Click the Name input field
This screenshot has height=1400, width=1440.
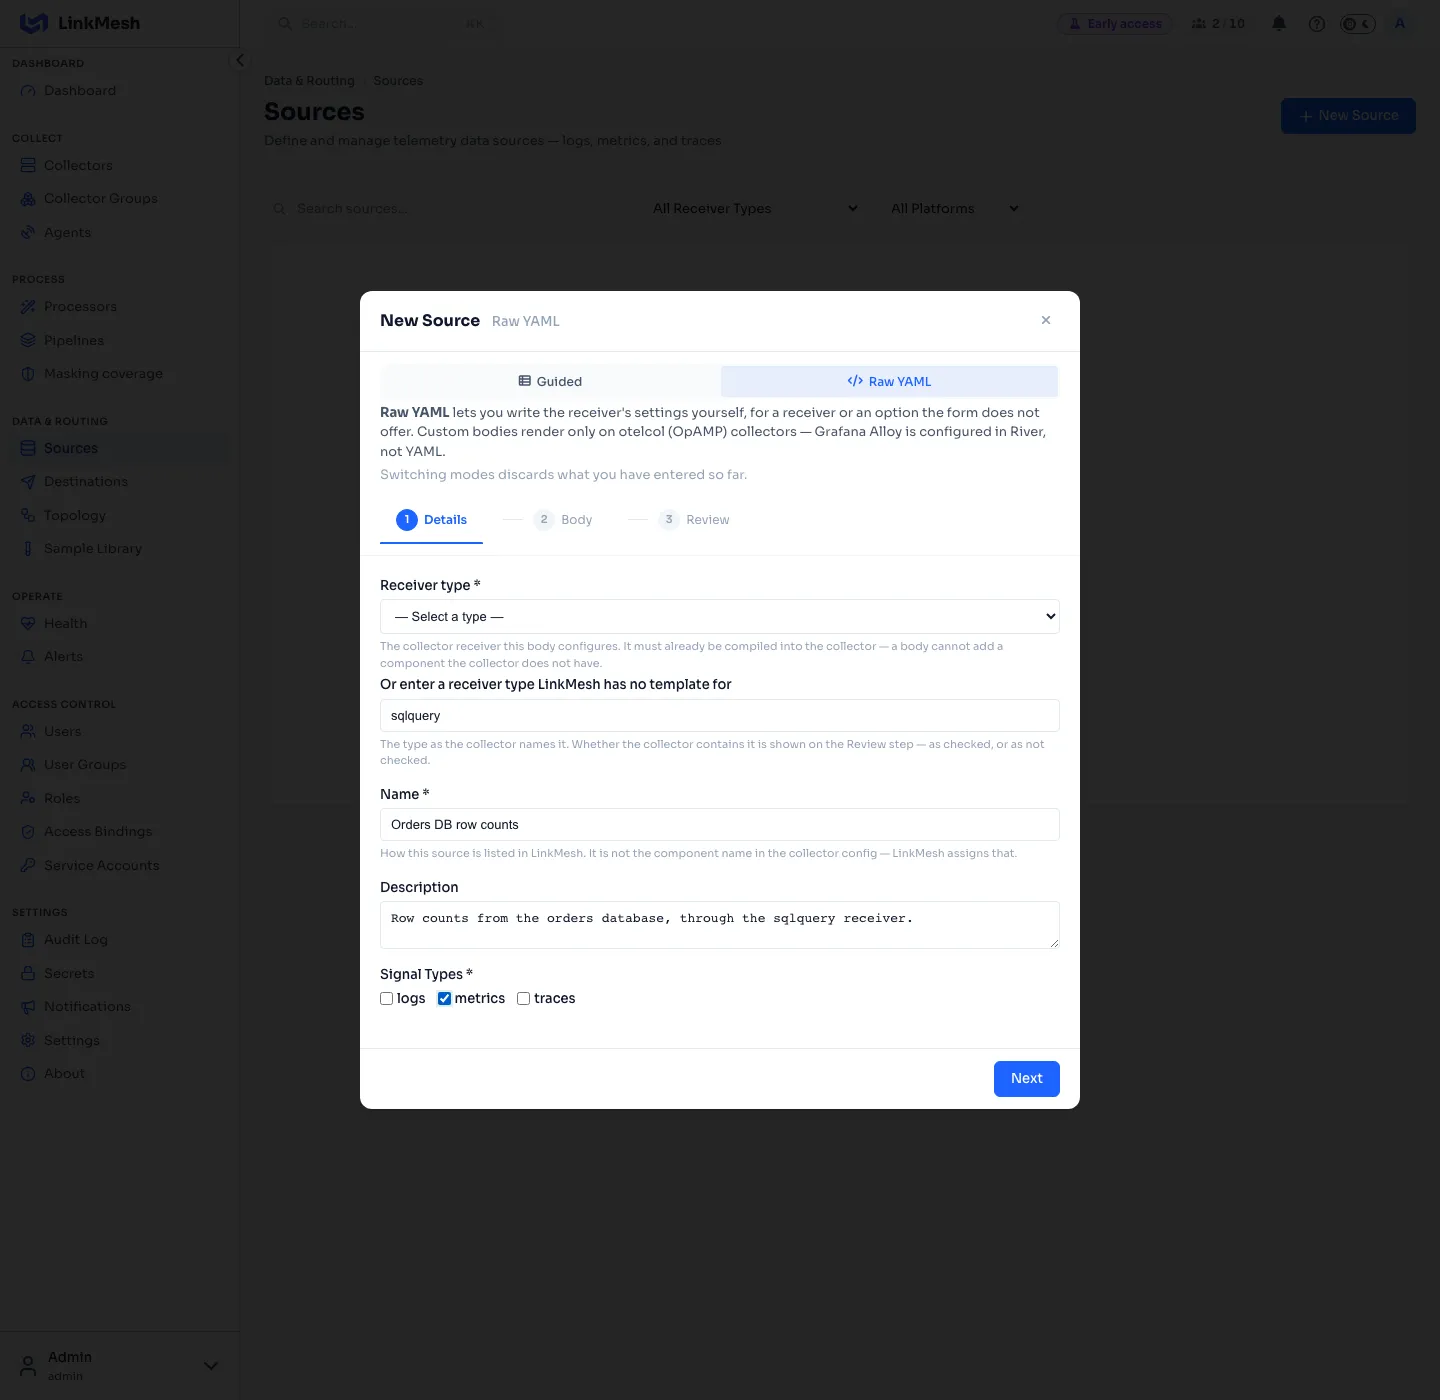click(x=720, y=824)
